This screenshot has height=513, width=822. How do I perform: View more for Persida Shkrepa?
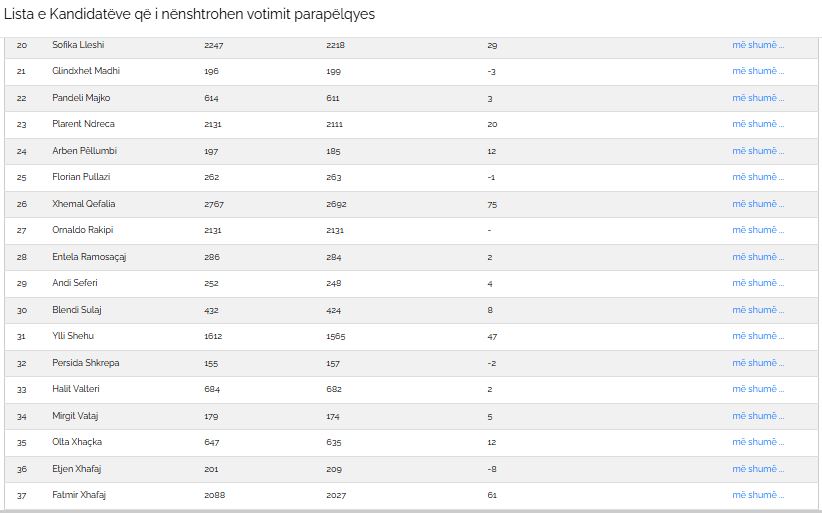(758, 363)
